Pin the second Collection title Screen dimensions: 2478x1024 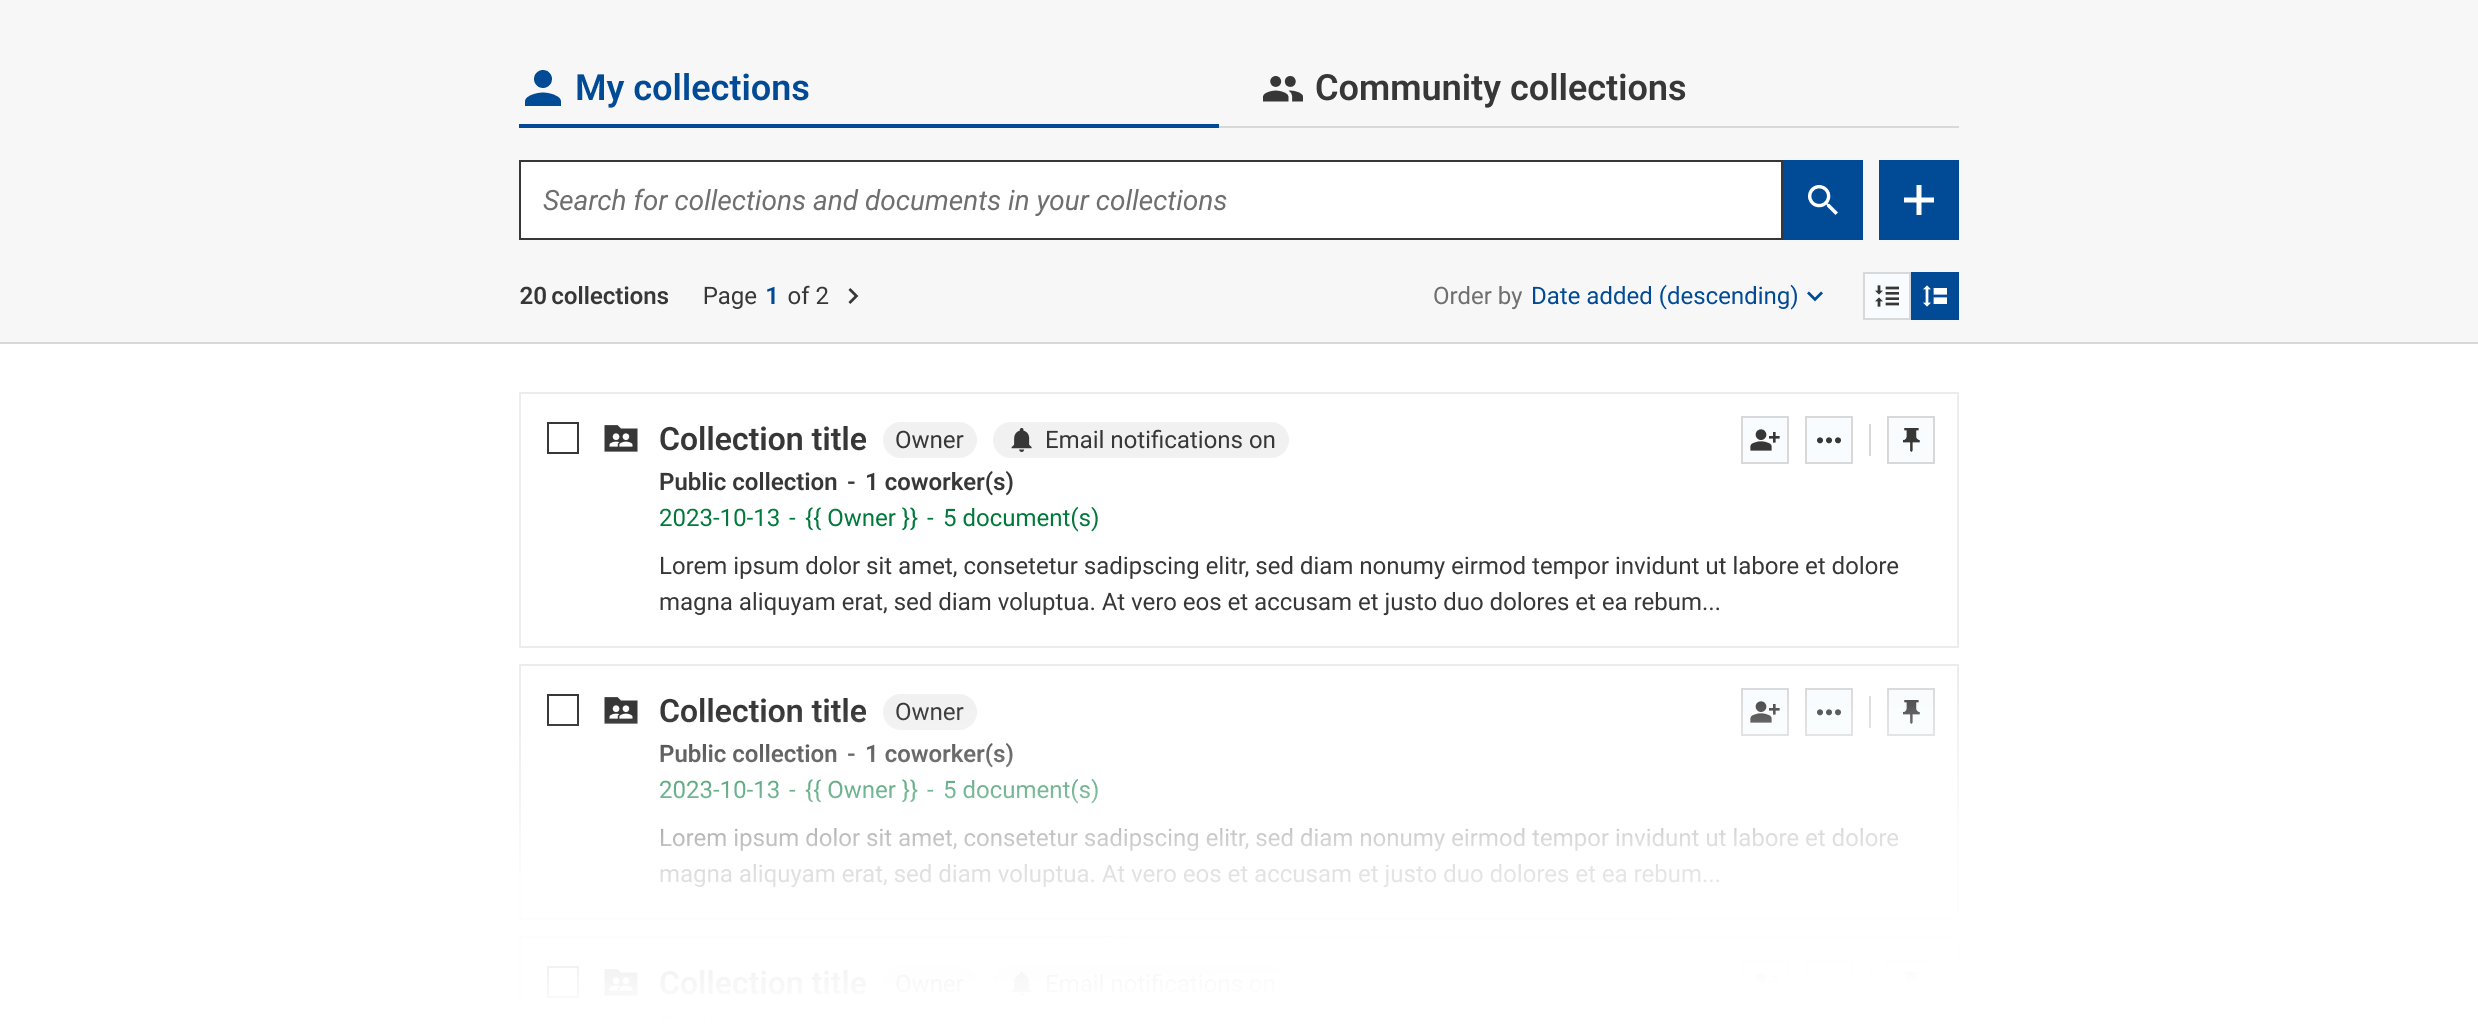point(1910,711)
